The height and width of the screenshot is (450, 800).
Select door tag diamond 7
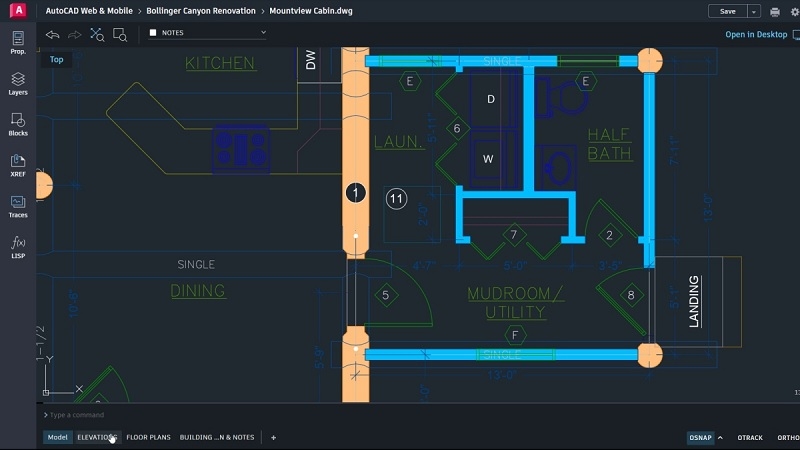coord(514,235)
